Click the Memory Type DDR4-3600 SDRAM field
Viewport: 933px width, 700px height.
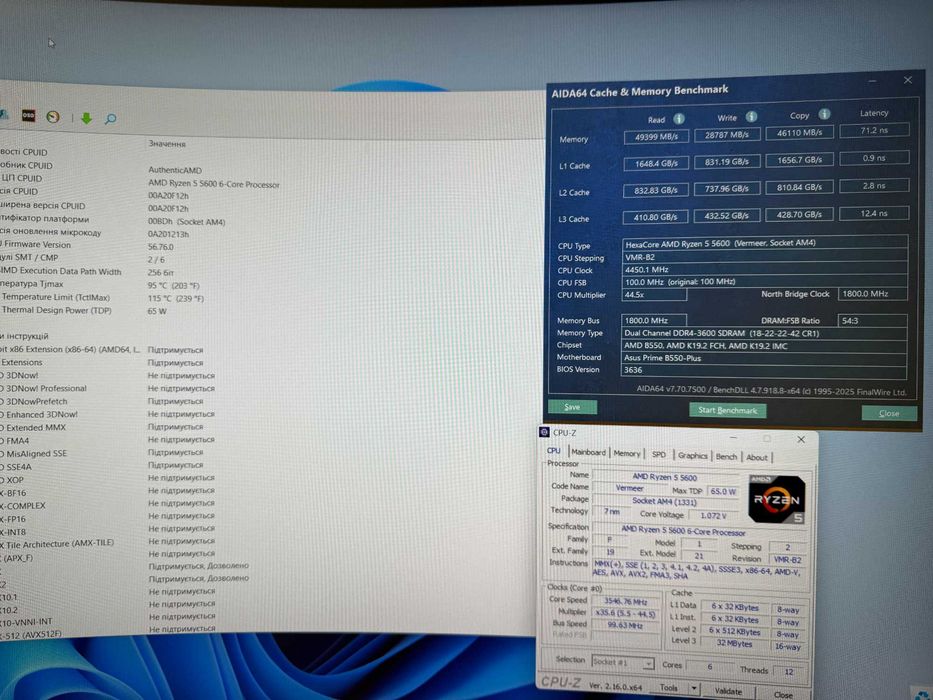[765, 333]
